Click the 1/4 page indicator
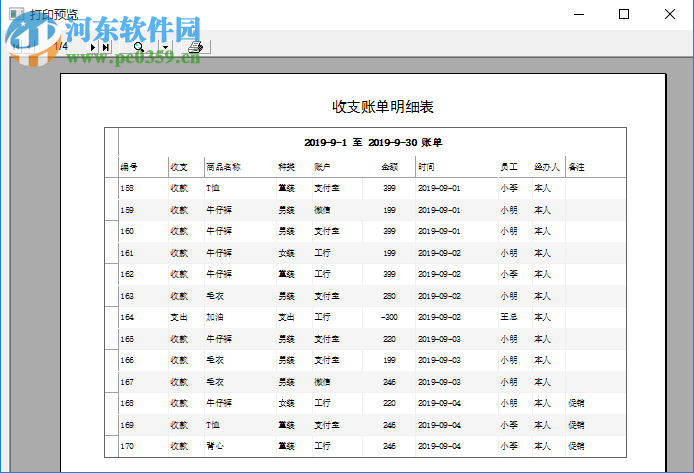 [61, 46]
